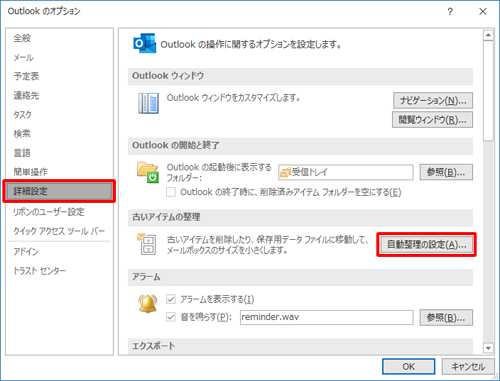Click the Outlook window customize pane icon

[x=148, y=103]
